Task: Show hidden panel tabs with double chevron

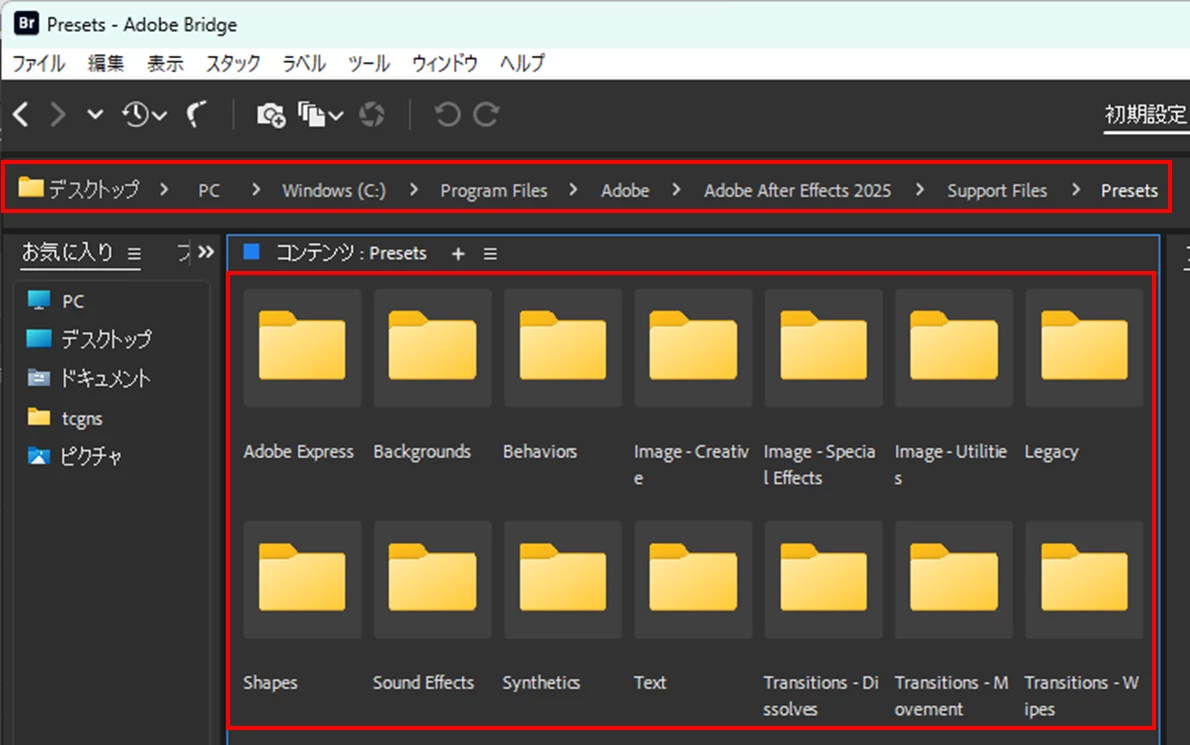Action: [x=206, y=252]
